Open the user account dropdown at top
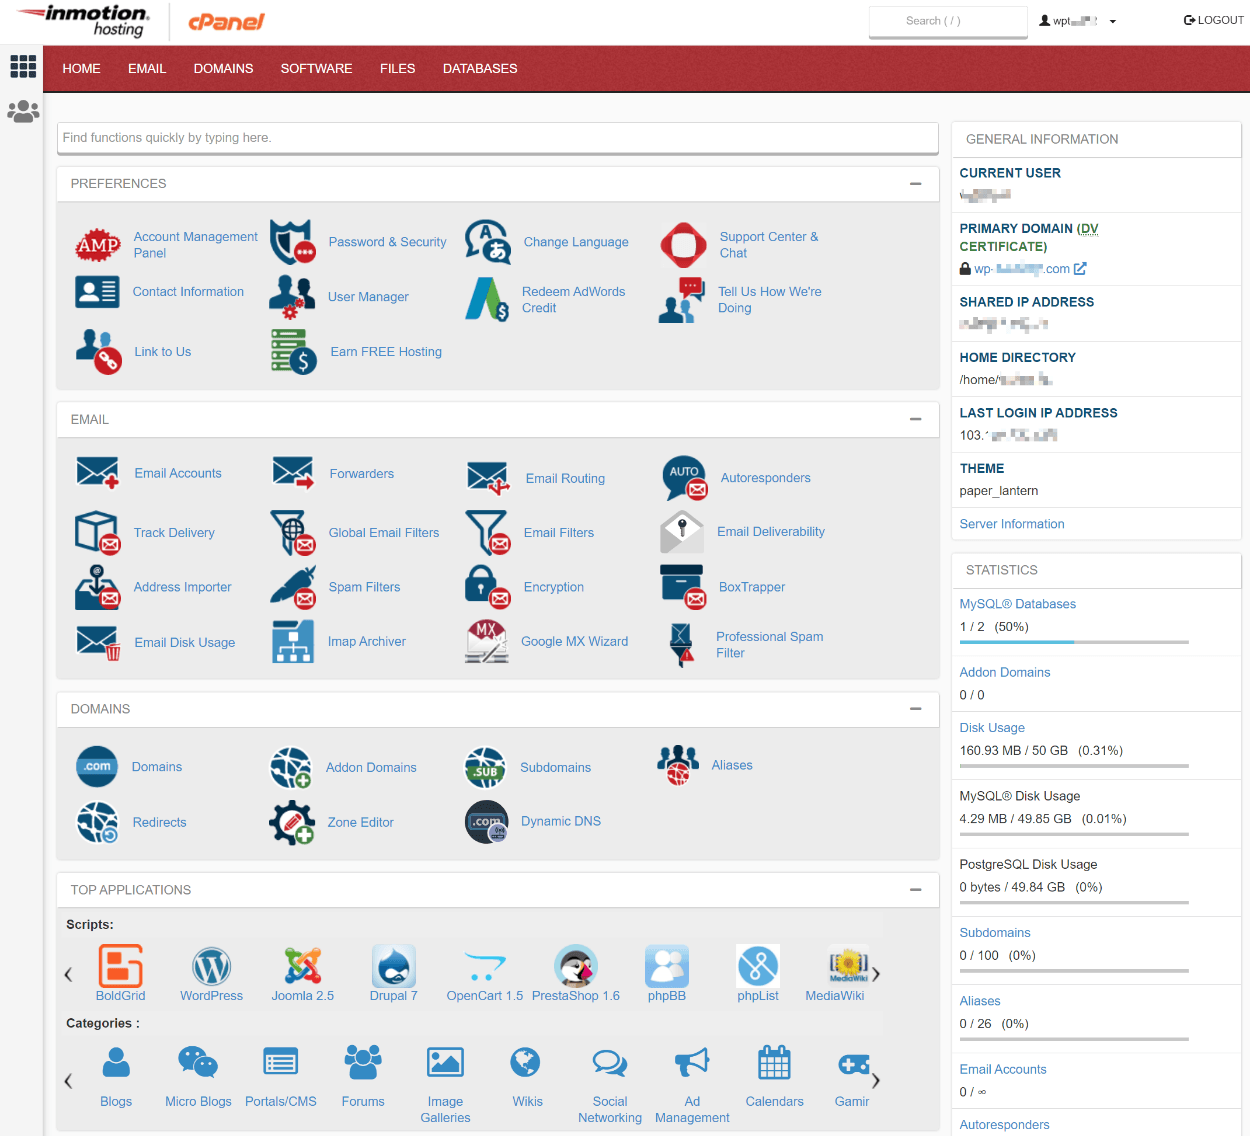 (x=1078, y=21)
